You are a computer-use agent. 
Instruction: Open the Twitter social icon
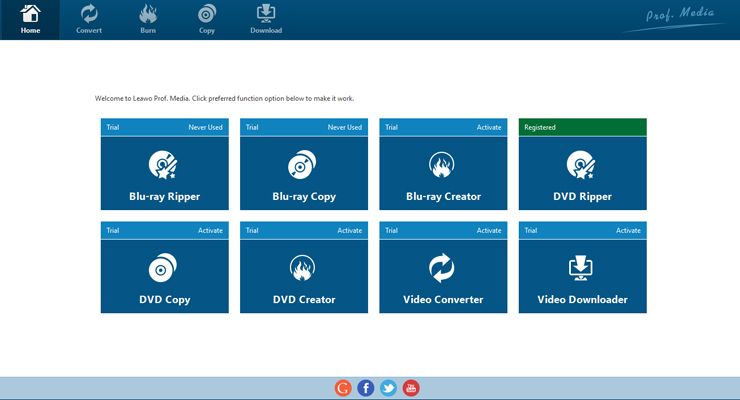click(388, 388)
